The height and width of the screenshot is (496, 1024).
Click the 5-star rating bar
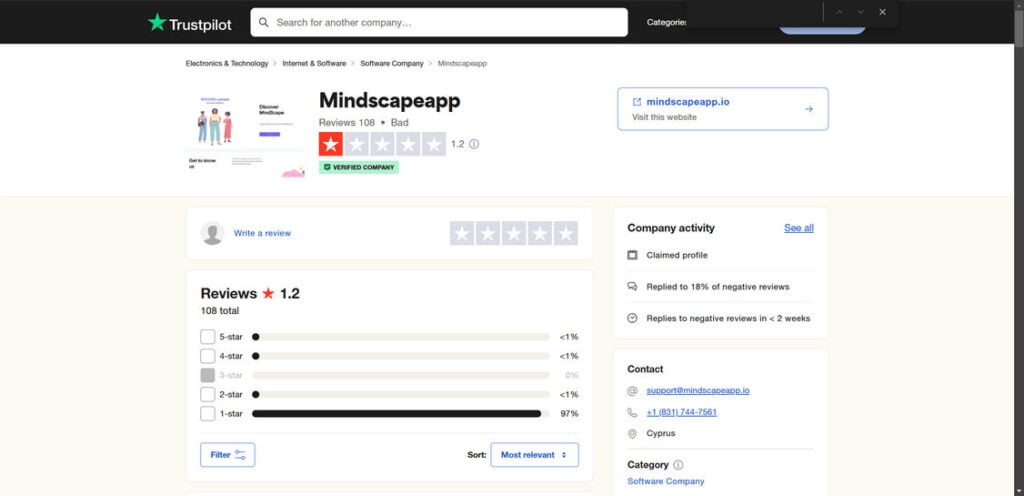click(x=401, y=337)
